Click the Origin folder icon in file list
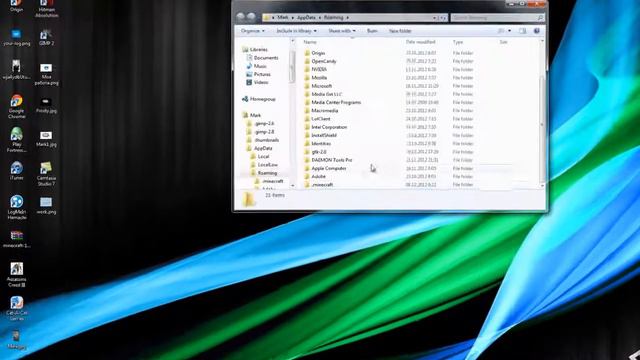The width and height of the screenshot is (640, 360). click(x=307, y=53)
